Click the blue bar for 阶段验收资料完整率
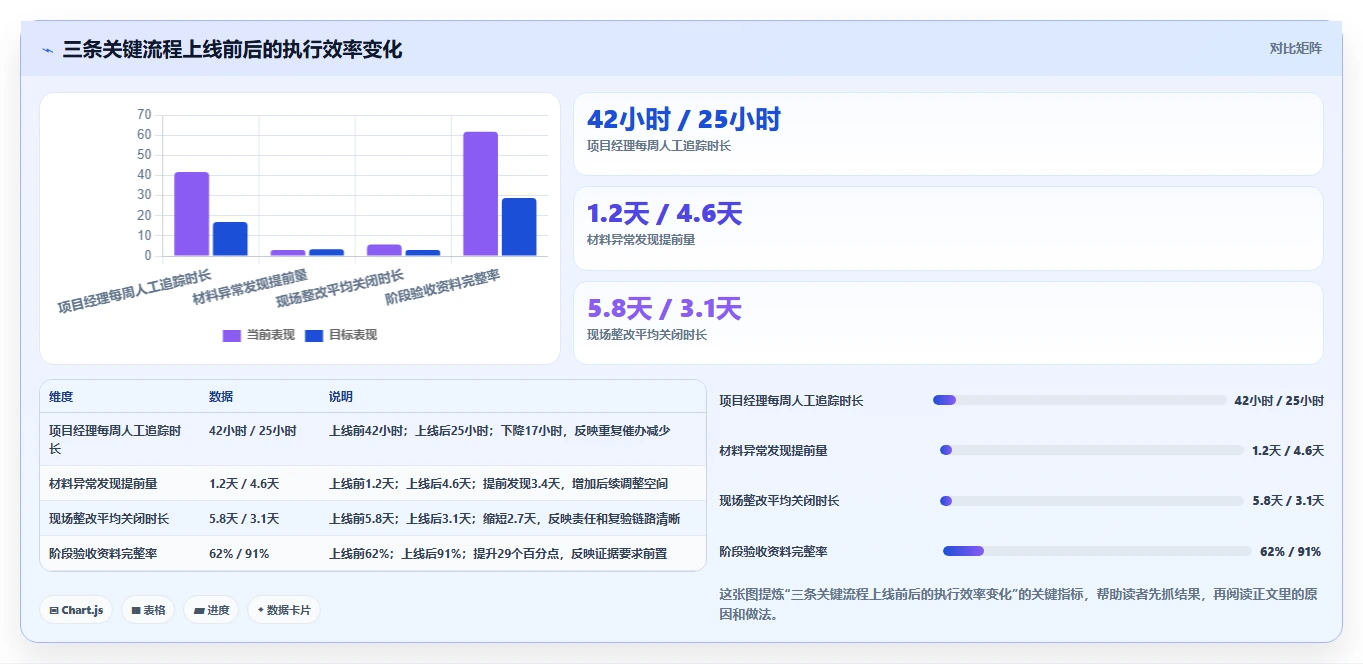The height and width of the screenshot is (664, 1363). [x=519, y=227]
